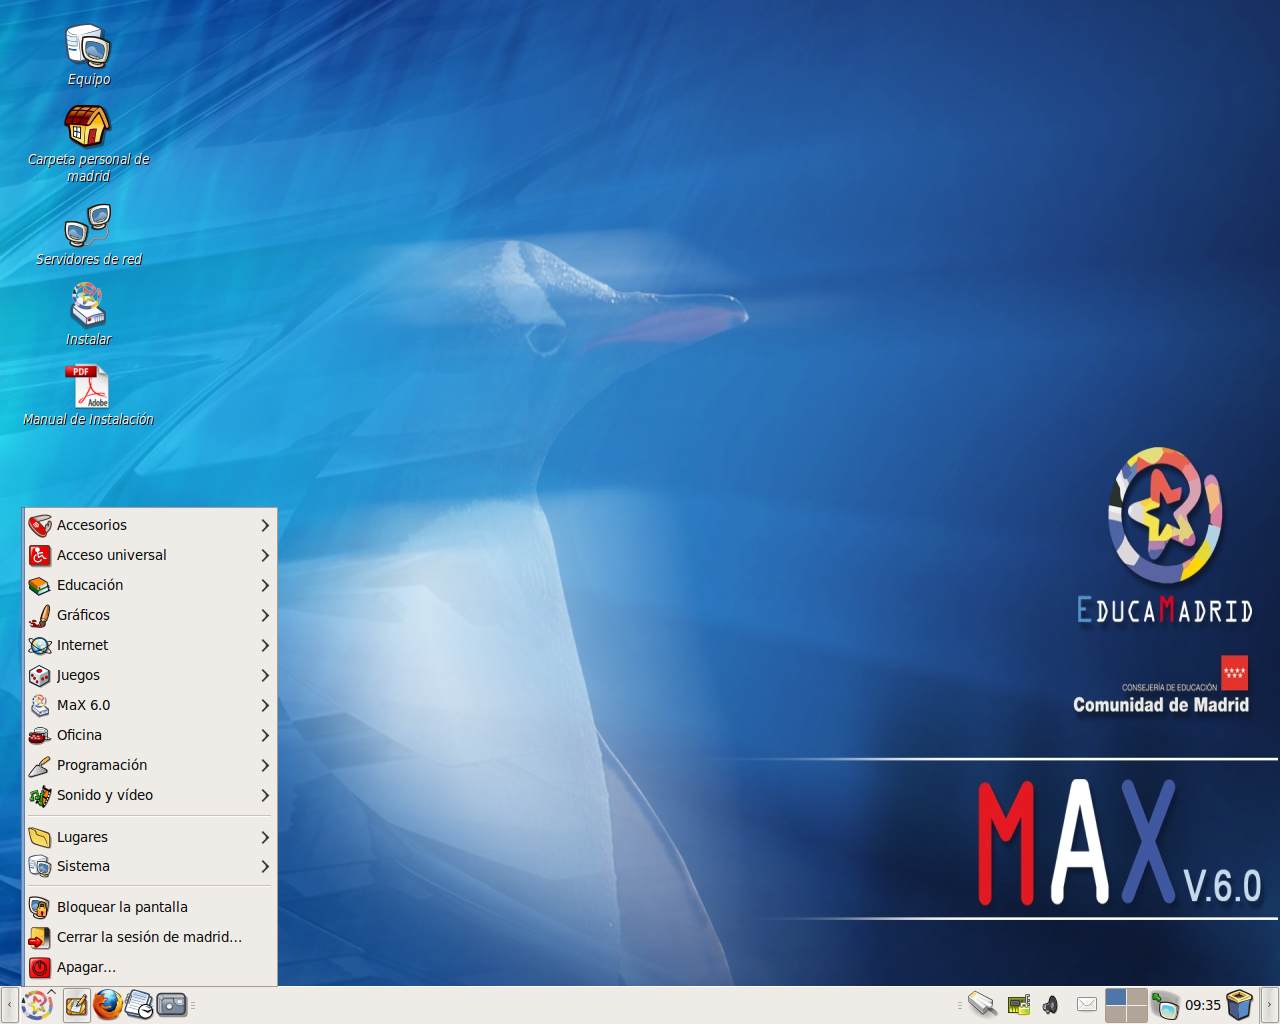Select Sonido y vídeo in the menu

tap(150, 795)
